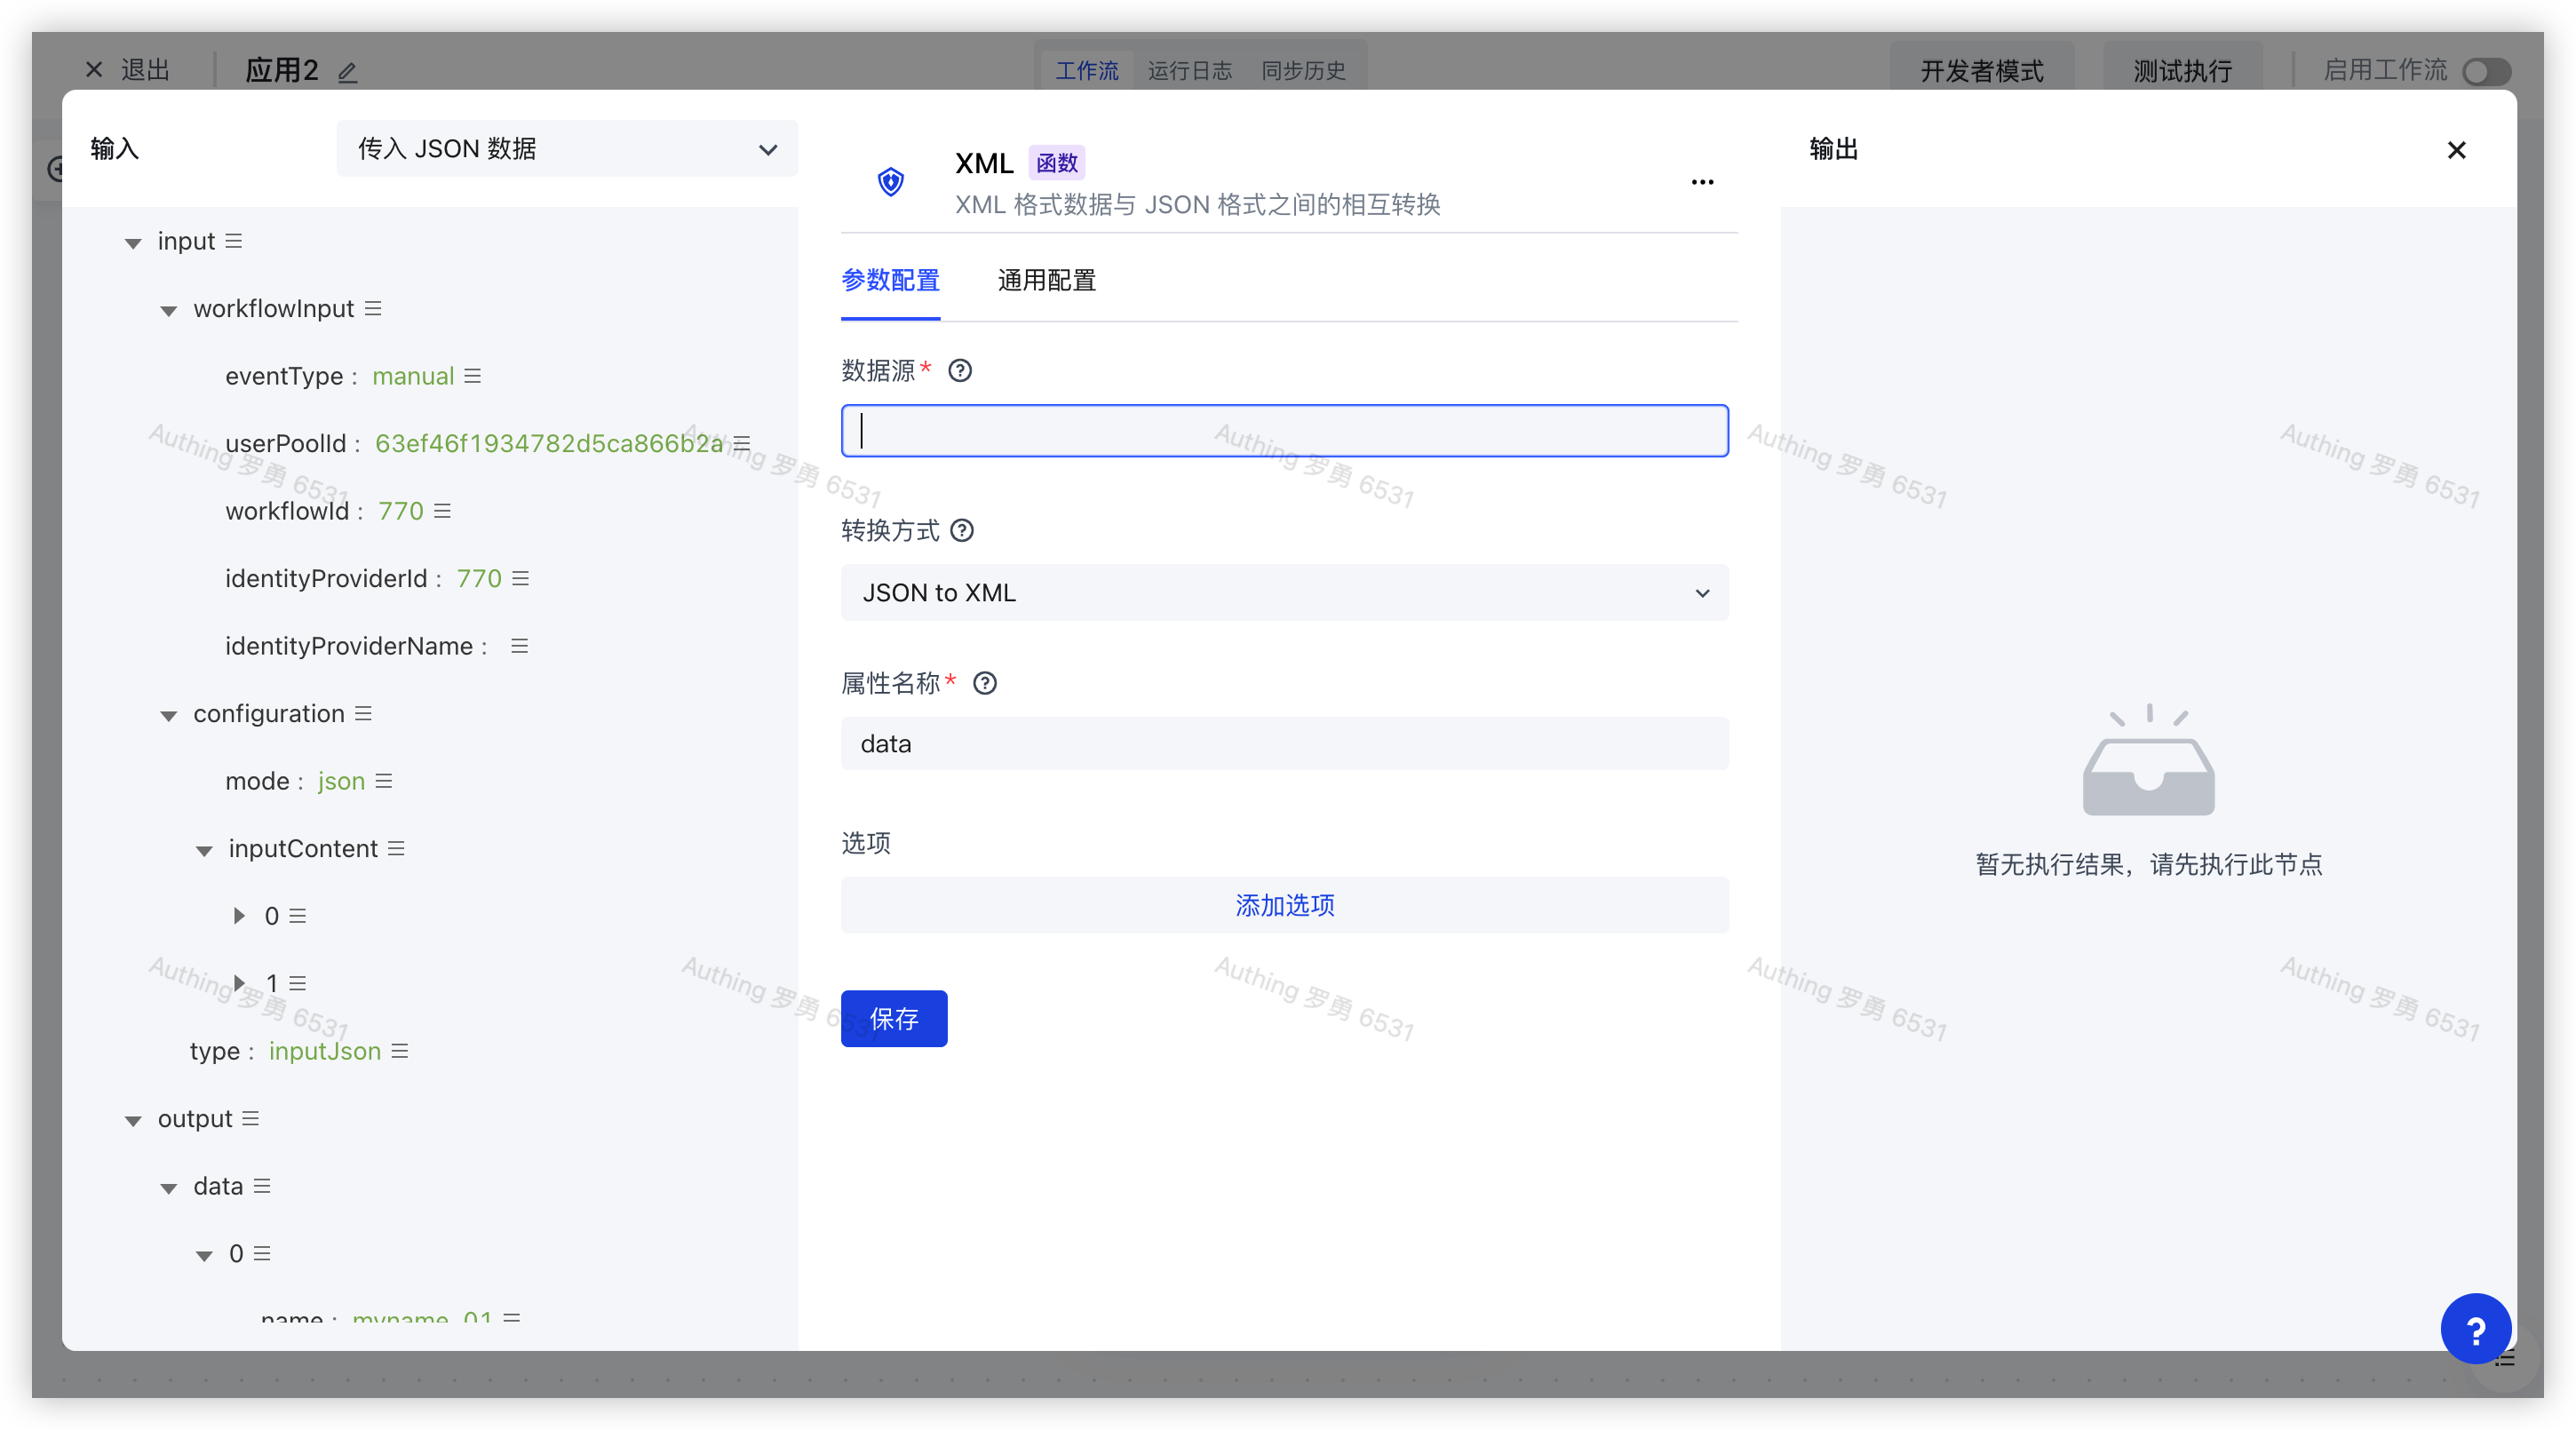Click the edit pencil next to 应用2
This screenshot has width=2576, height=1430.
(348, 72)
